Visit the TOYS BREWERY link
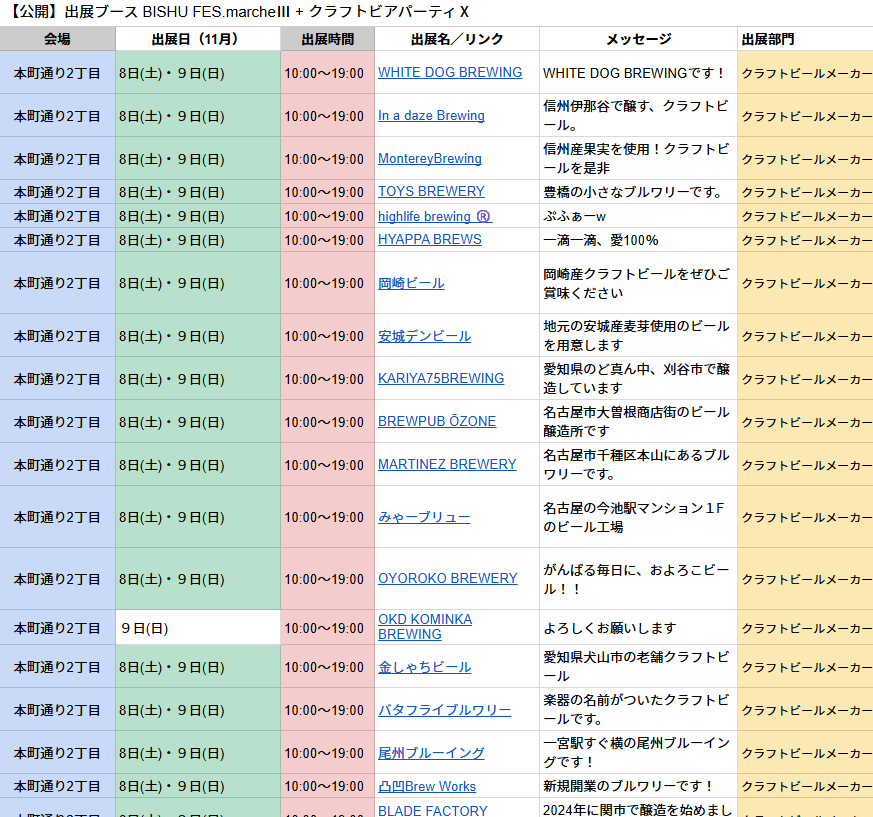873x817 pixels. pos(431,191)
